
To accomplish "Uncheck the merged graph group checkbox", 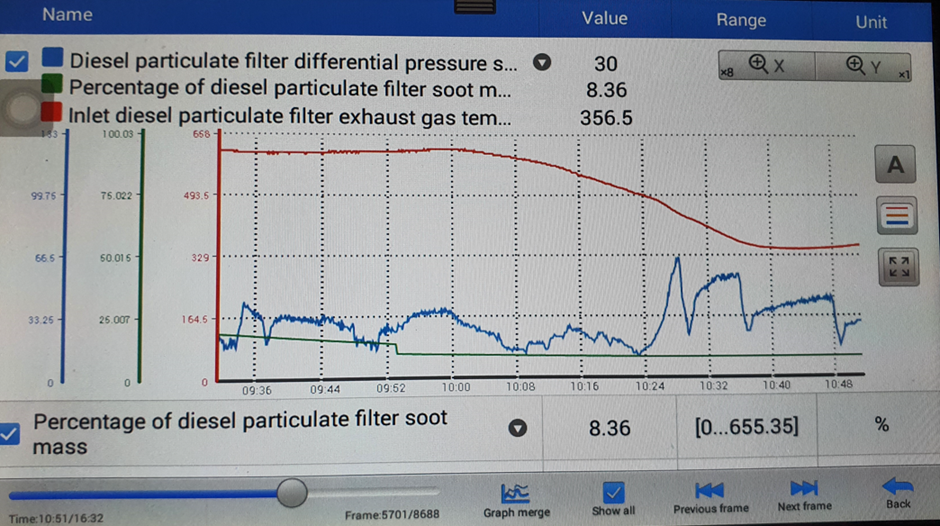I will (16, 62).
